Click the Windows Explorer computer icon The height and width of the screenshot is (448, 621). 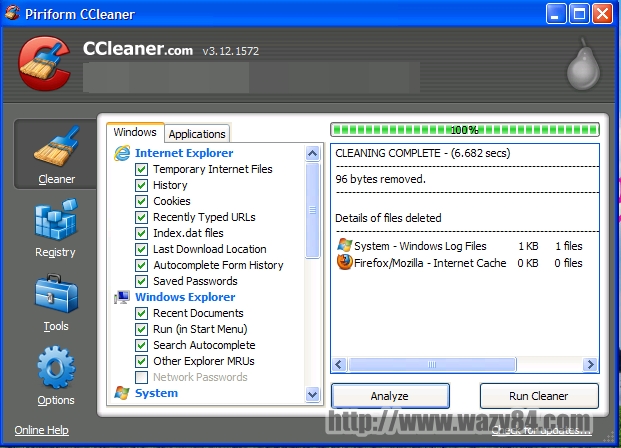point(122,297)
